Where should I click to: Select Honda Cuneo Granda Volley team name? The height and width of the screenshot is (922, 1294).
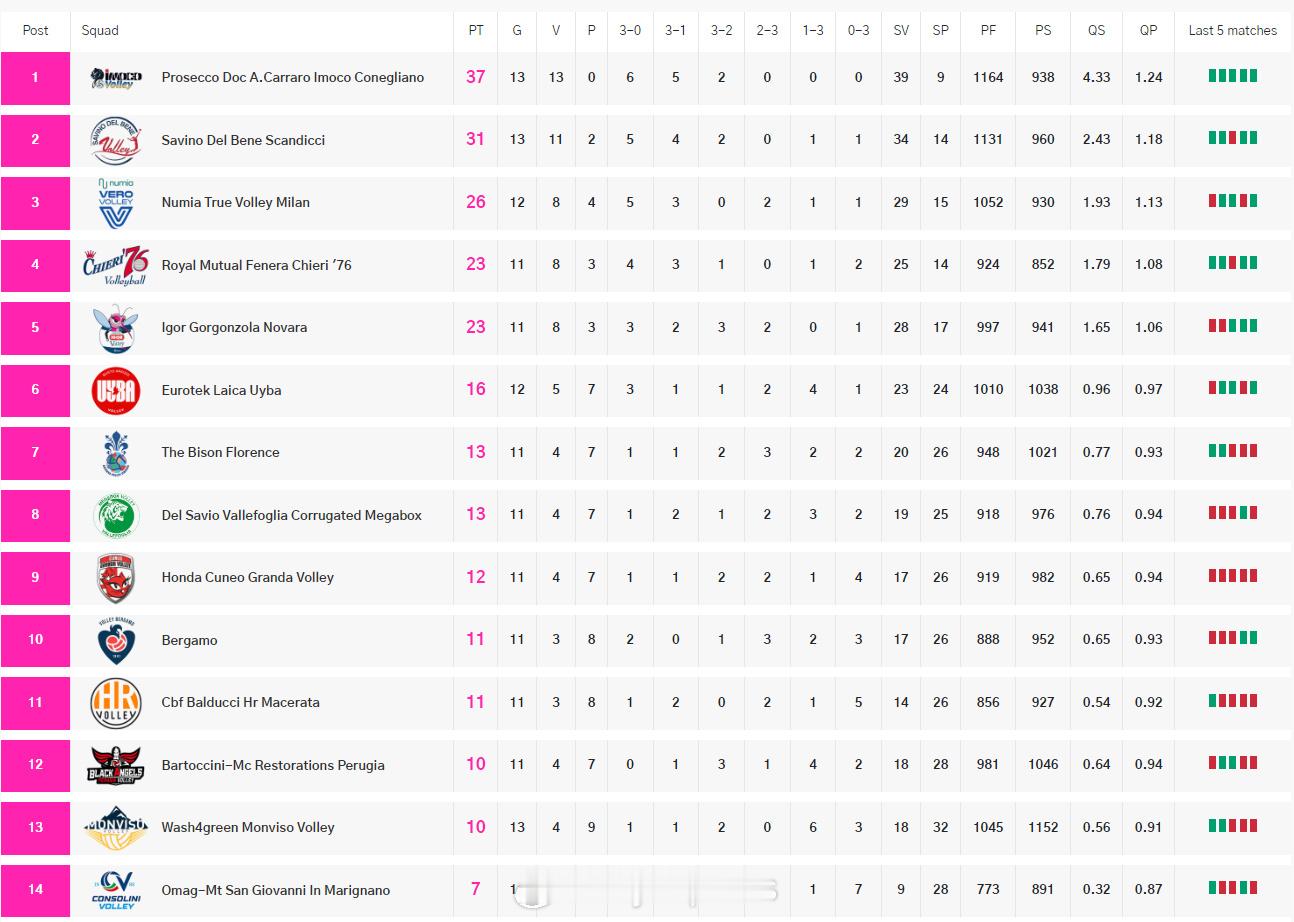pos(248,578)
